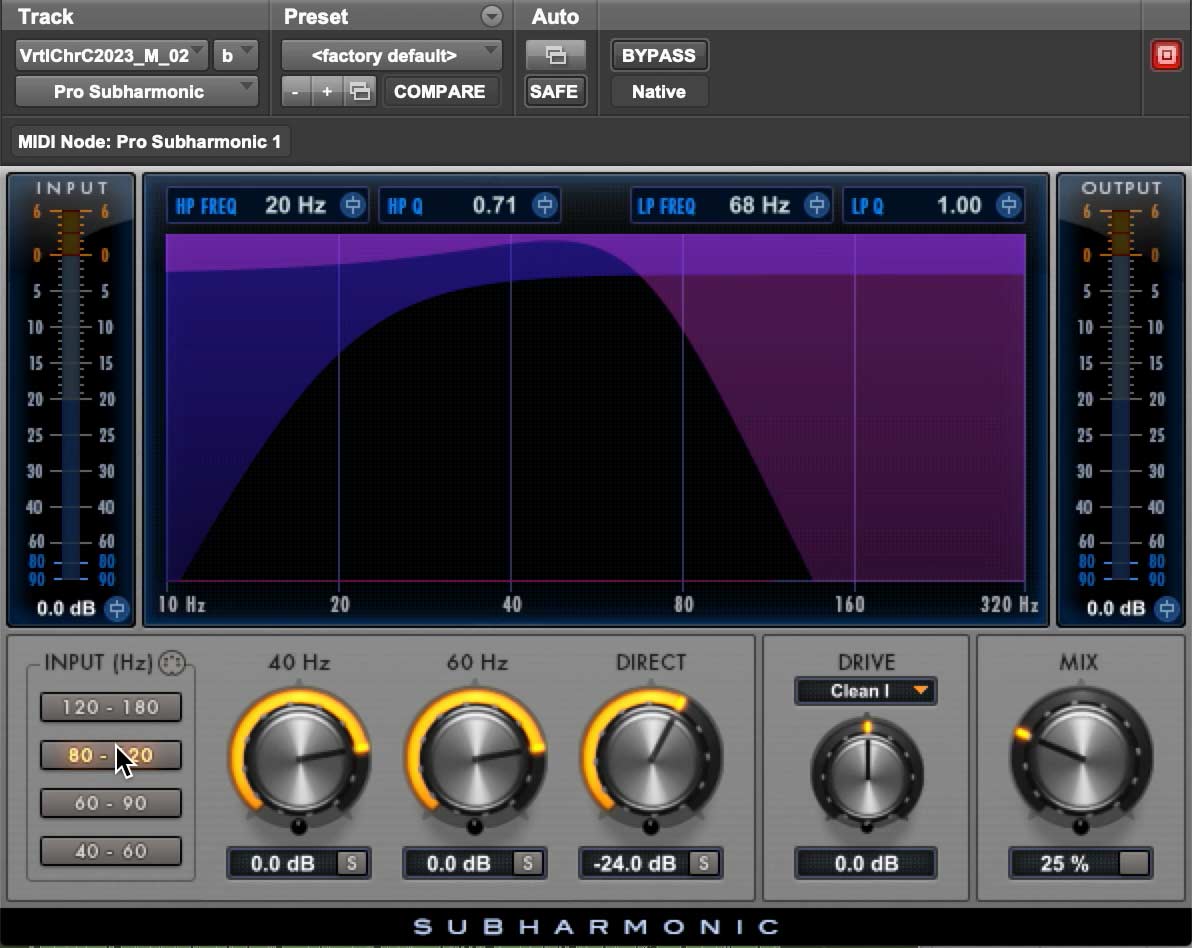This screenshot has width=1192, height=948.
Task: Click the LP FREQ automation enable icon
Action: (x=816, y=205)
